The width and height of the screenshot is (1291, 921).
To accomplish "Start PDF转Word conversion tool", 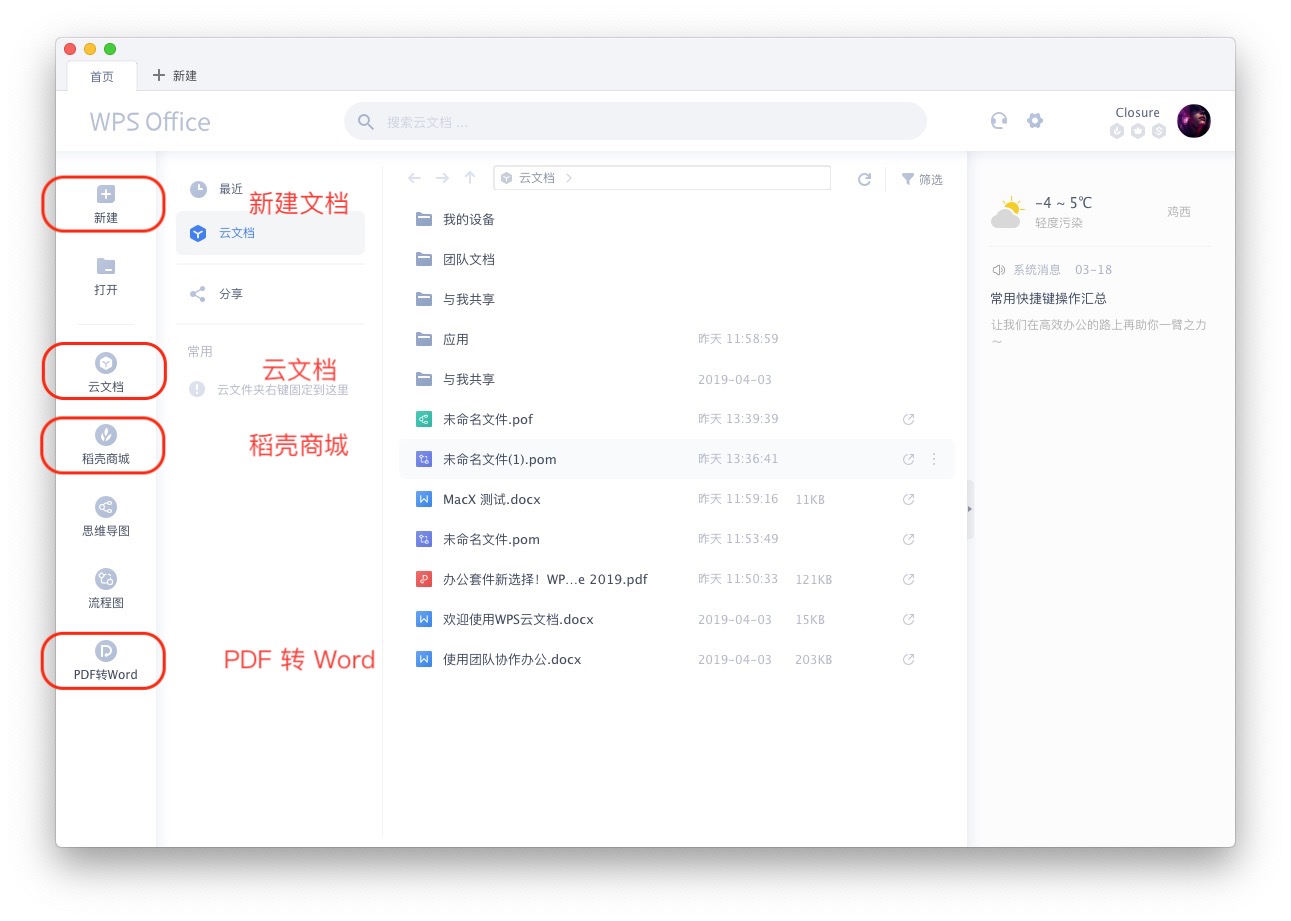I will pyautogui.click(x=104, y=660).
